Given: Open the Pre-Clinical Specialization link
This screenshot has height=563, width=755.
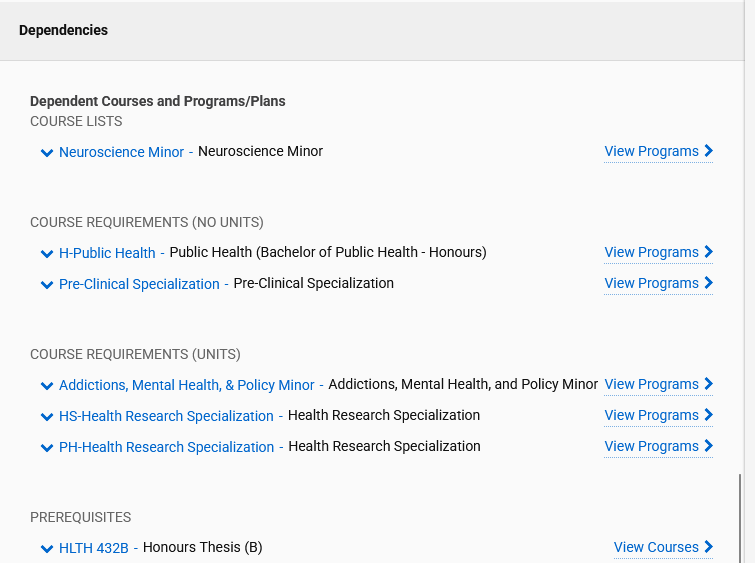Looking at the screenshot, I should 139,285.
